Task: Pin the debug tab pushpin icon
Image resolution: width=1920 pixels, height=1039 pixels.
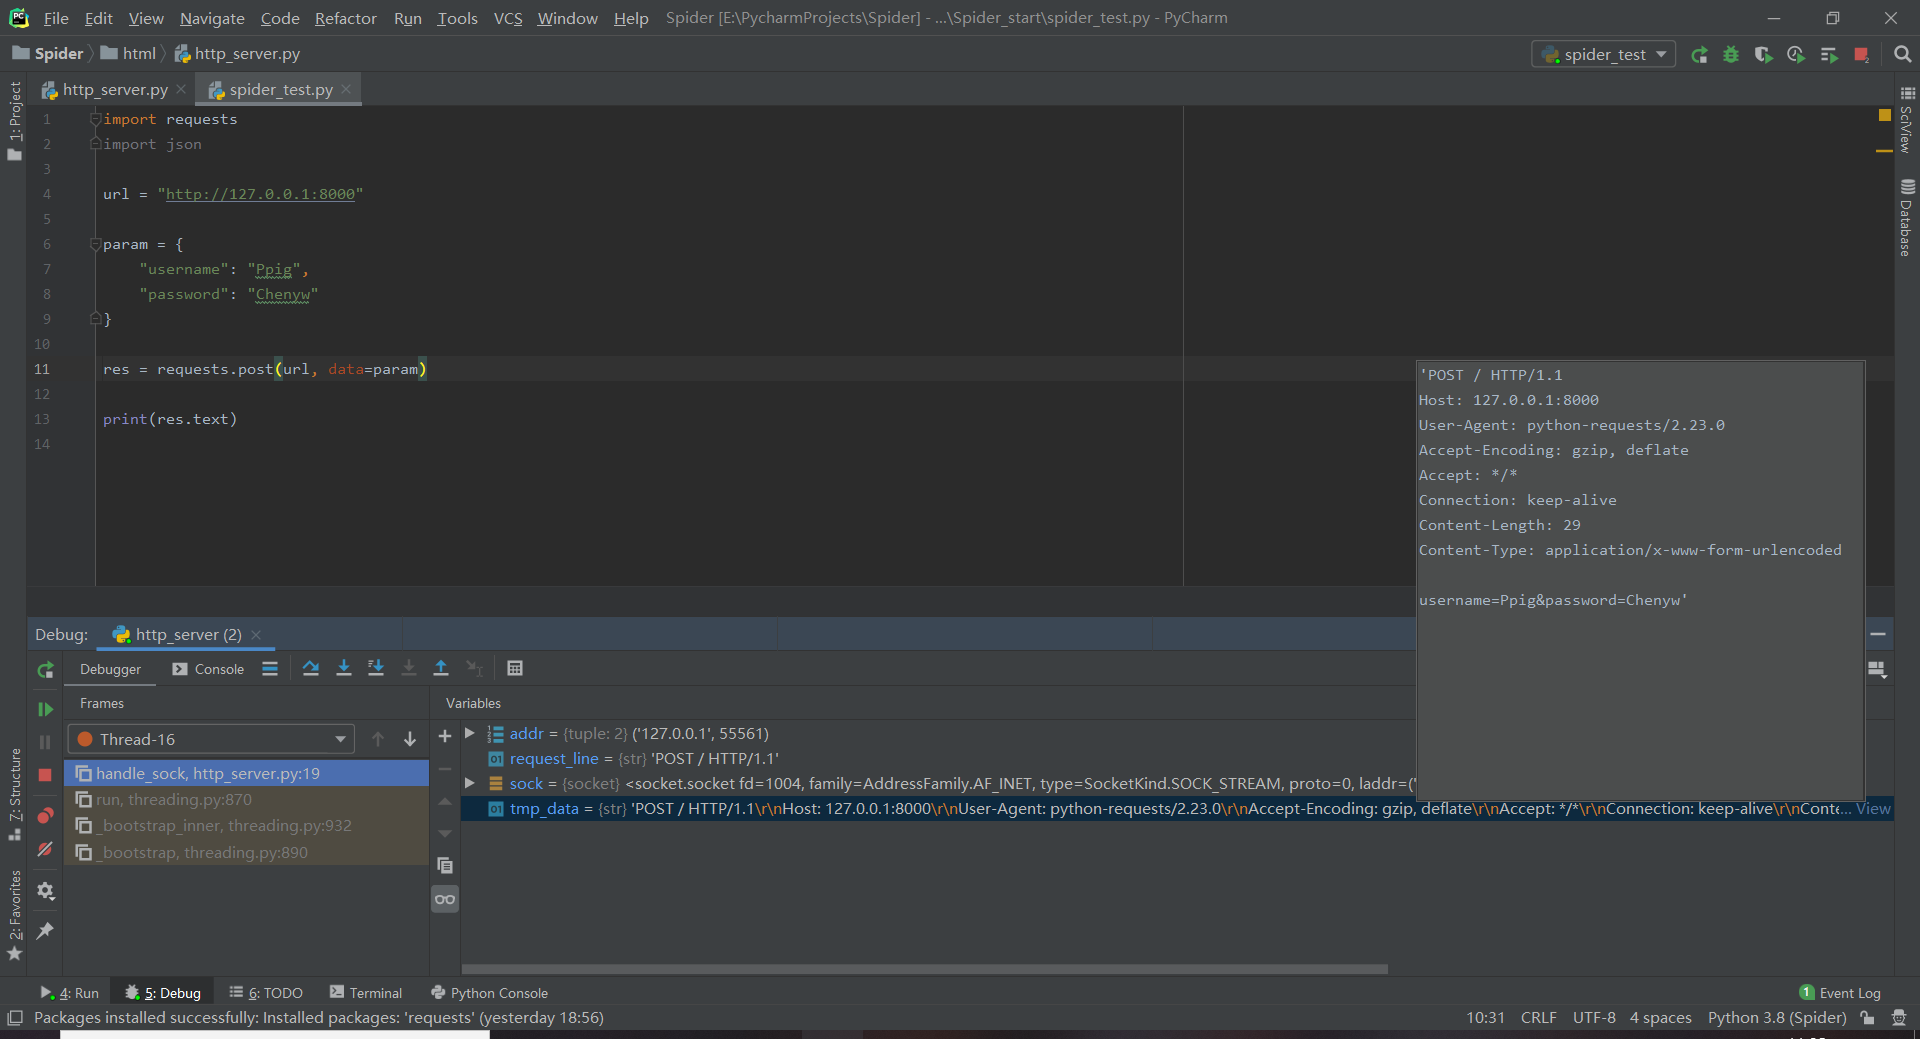Action: pyautogui.click(x=45, y=930)
